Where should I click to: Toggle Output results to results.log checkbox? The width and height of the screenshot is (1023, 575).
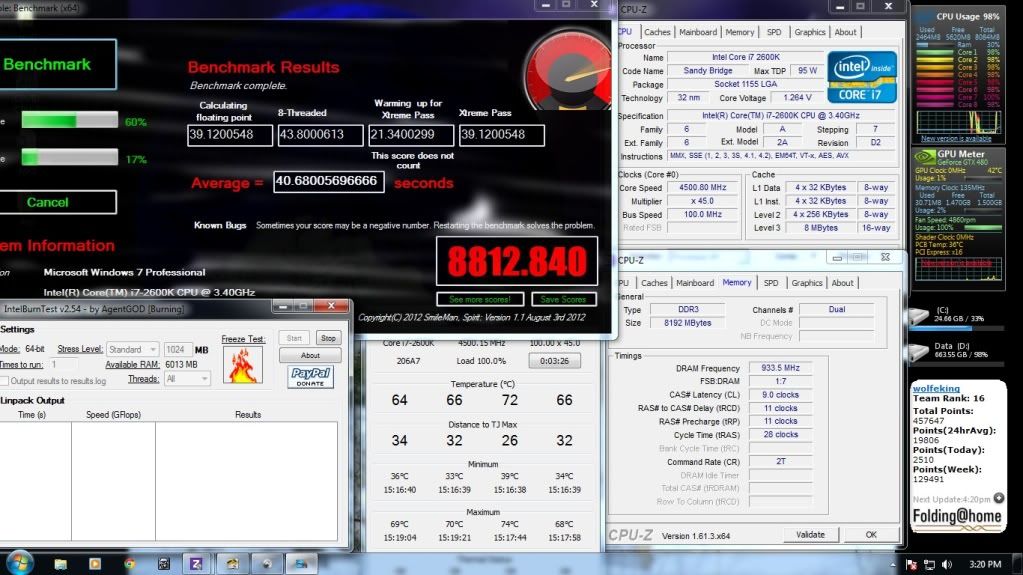point(5,381)
